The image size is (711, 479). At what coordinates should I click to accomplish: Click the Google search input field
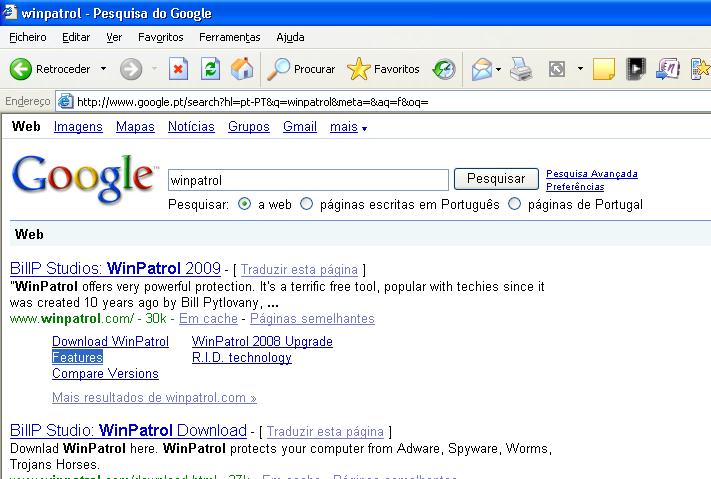coord(308,180)
